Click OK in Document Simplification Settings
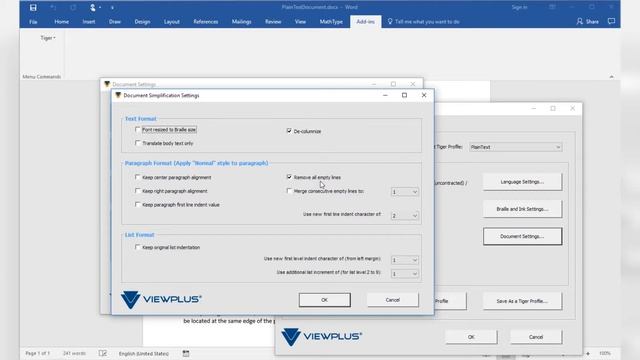The image size is (640, 360). point(324,300)
